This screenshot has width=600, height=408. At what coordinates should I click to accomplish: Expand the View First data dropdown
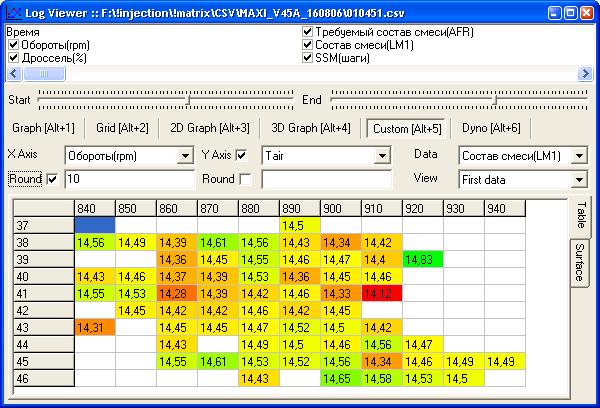(x=578, y=180)
